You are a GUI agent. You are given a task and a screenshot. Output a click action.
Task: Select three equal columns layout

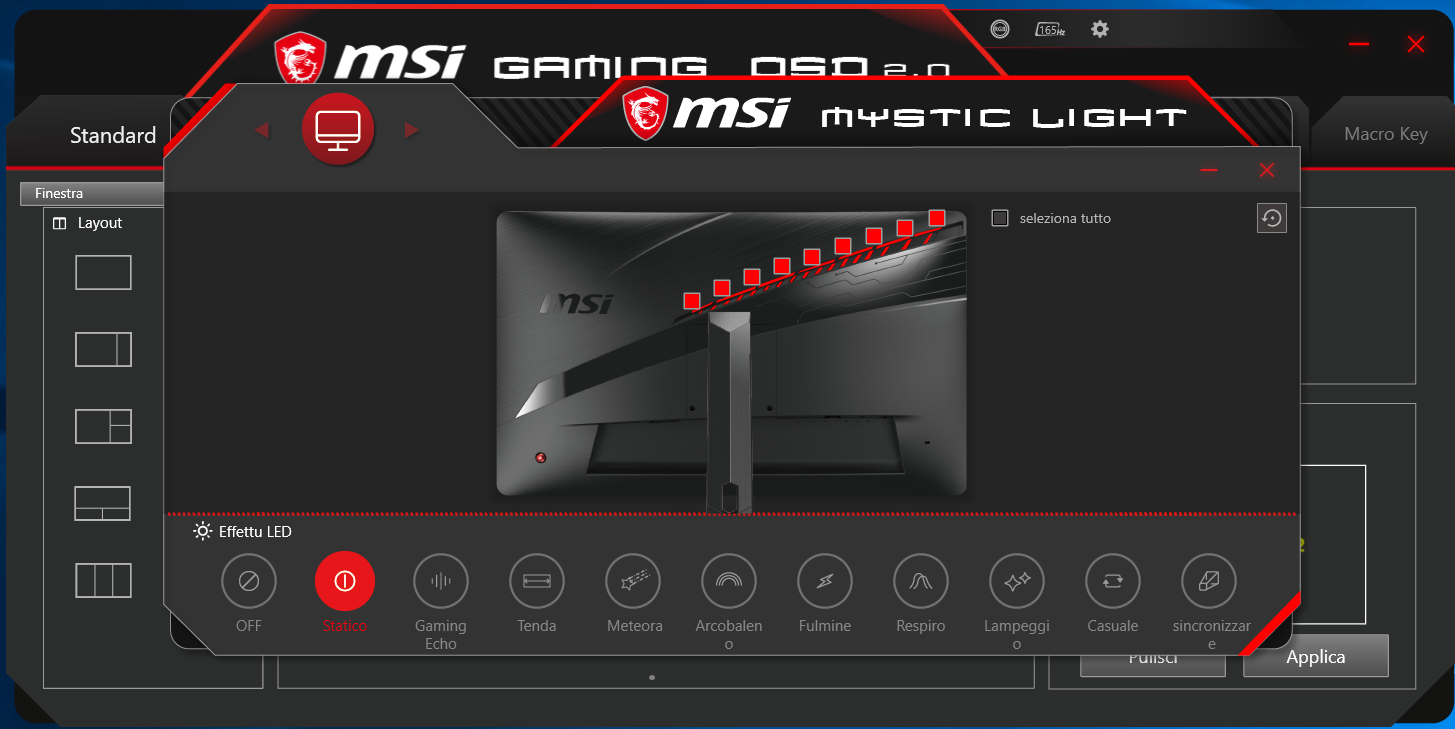click(x=103, y=581)
